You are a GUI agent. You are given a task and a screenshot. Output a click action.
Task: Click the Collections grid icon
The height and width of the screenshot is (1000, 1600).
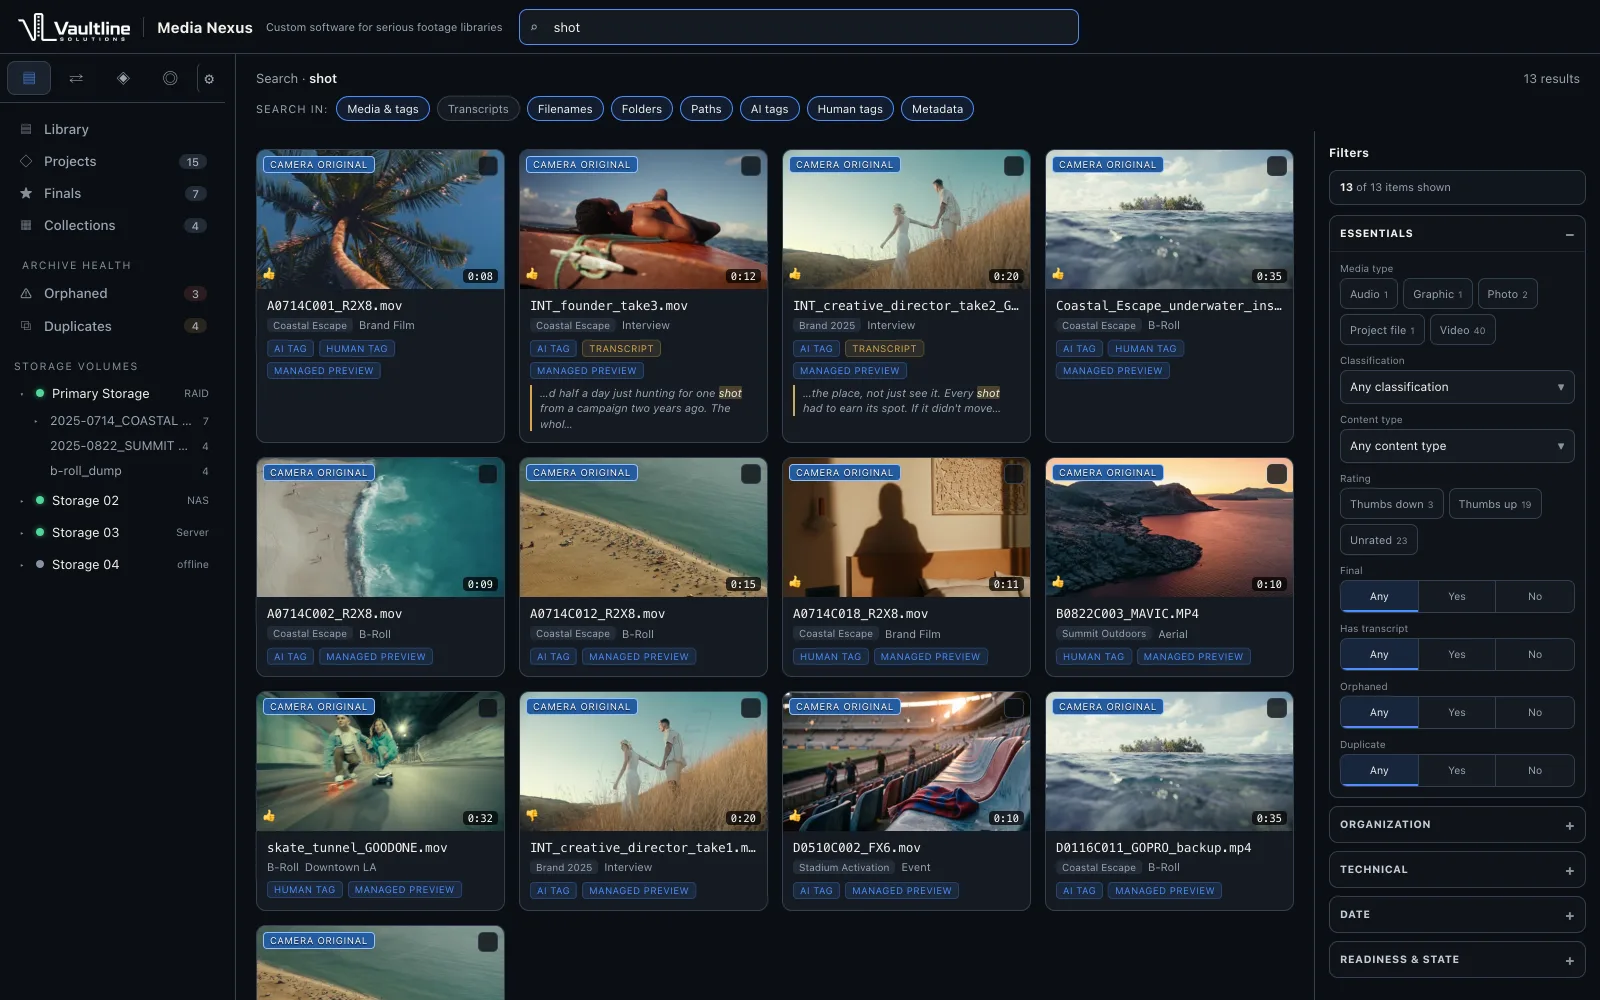point(26,225)
